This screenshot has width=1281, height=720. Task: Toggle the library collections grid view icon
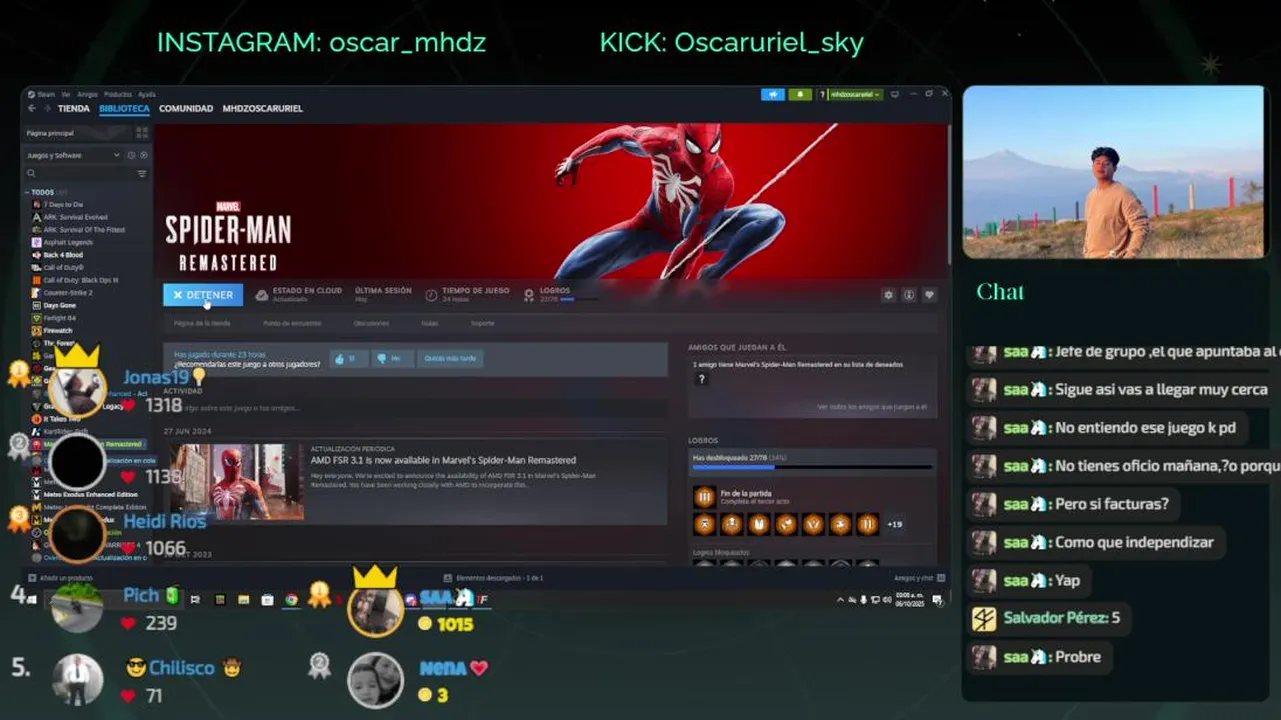pos(142,132)
